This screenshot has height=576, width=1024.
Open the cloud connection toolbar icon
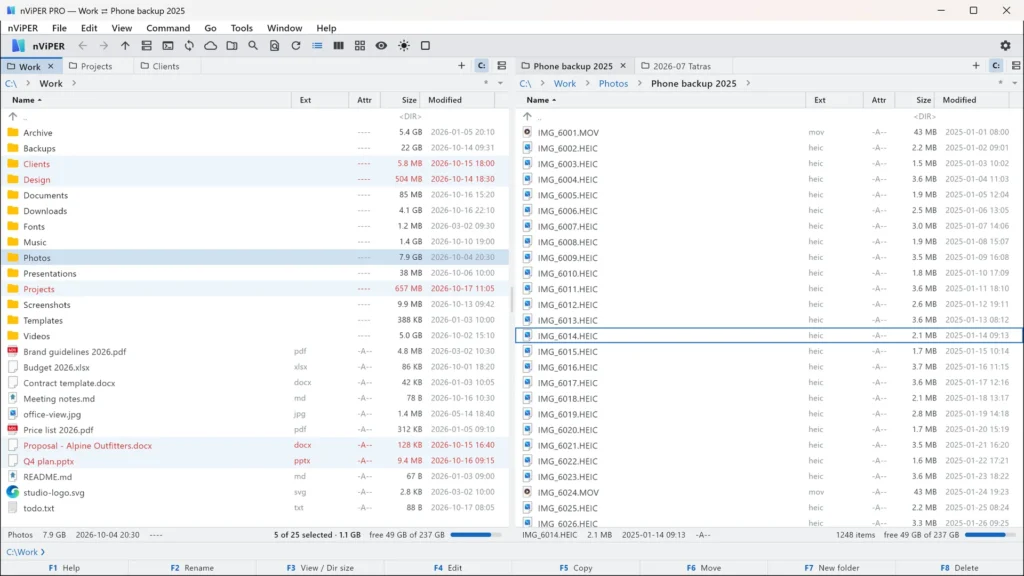210,46
